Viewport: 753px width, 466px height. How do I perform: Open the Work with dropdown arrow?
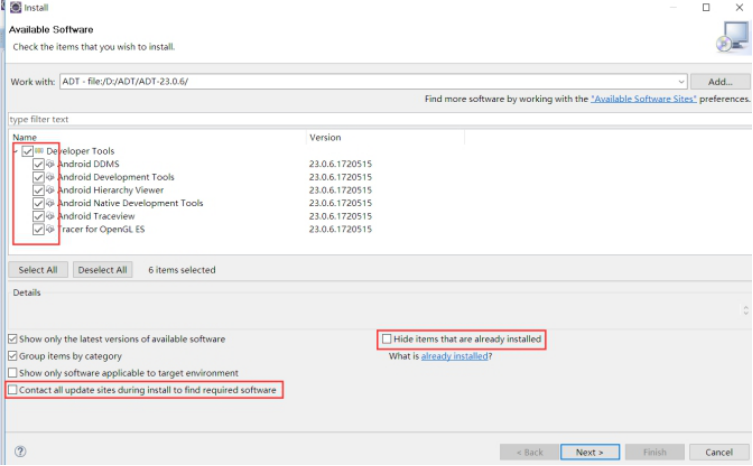click(x=681, y=82)
